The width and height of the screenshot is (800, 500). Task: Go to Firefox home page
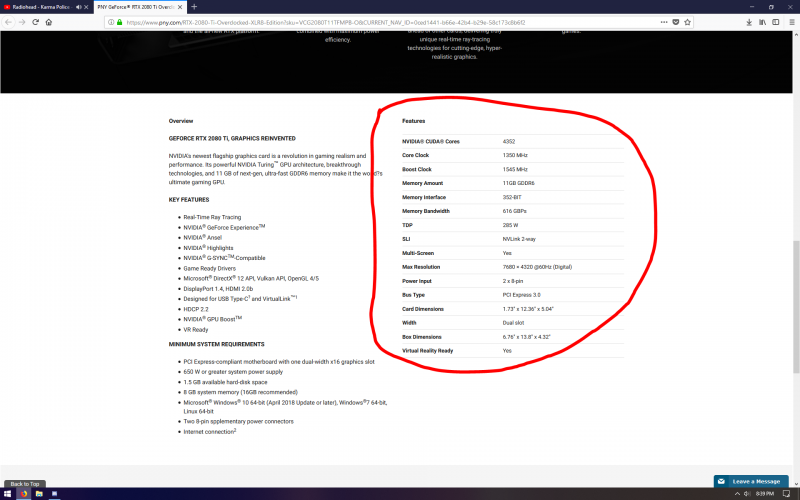pos(49,22)
